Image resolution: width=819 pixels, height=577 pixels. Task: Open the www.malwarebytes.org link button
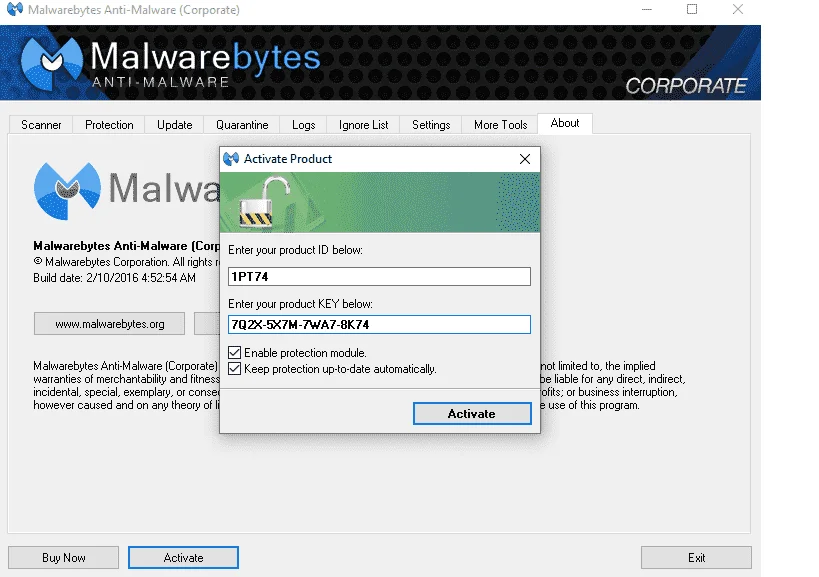coord(110,324)
